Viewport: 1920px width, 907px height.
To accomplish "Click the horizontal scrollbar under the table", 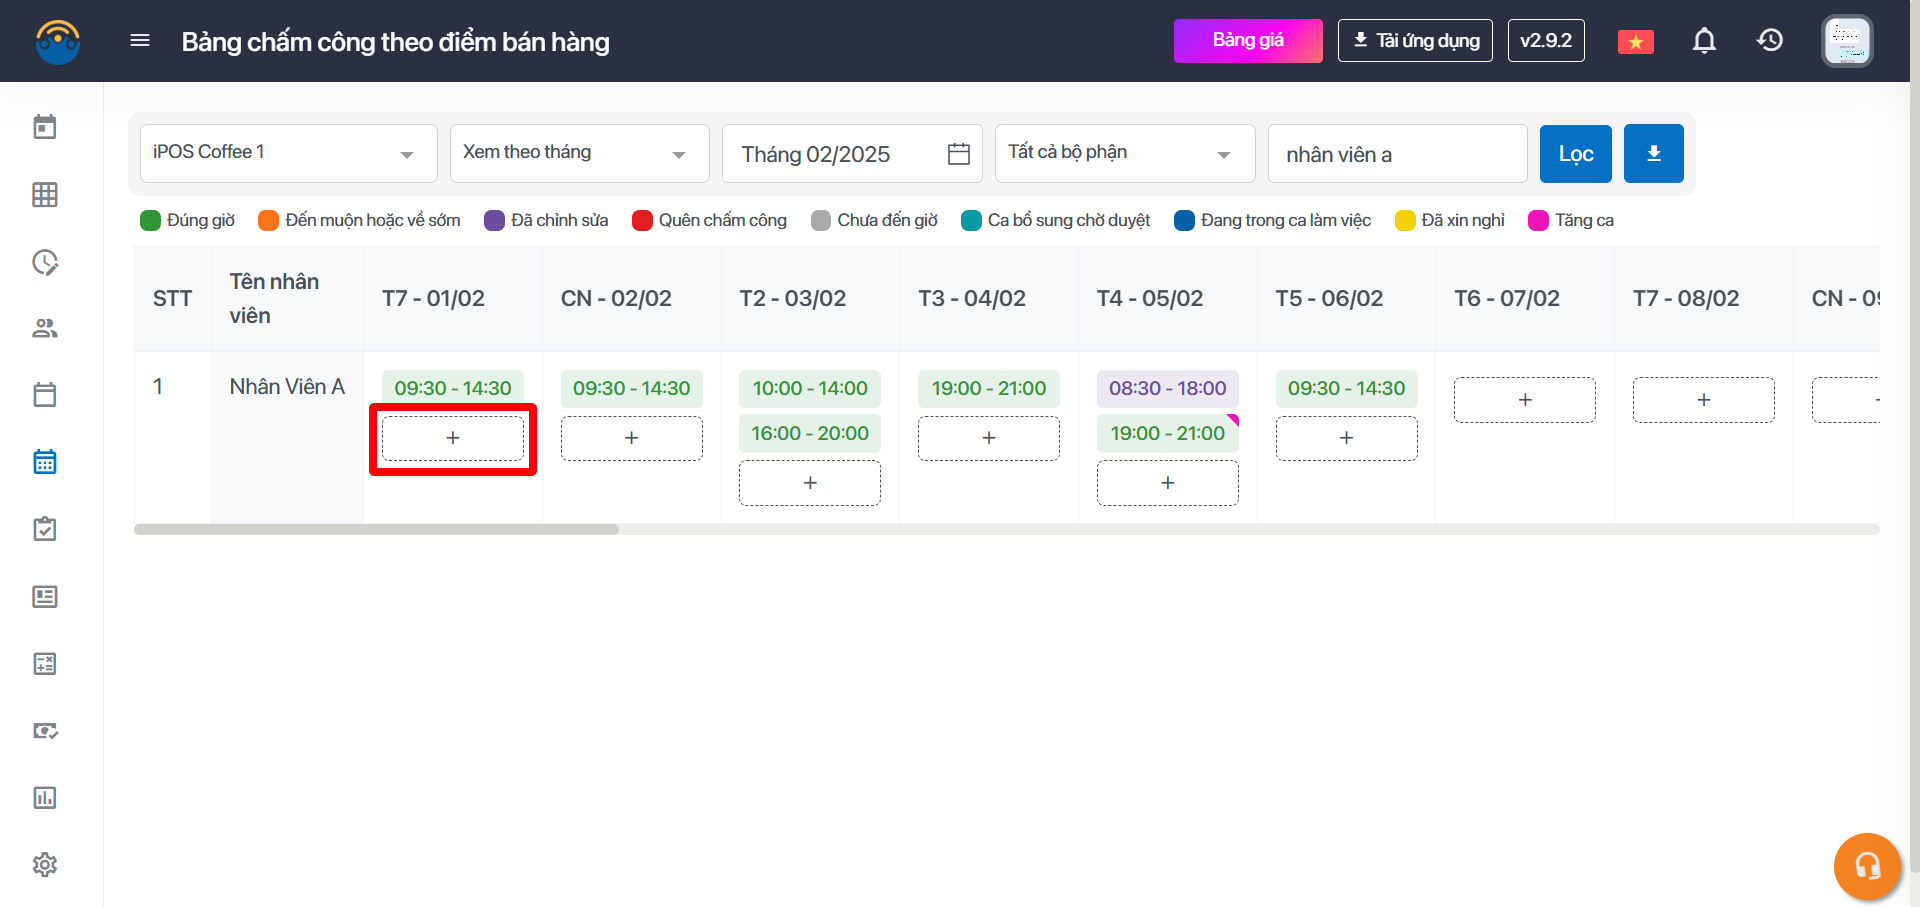I will coord(376,529).
